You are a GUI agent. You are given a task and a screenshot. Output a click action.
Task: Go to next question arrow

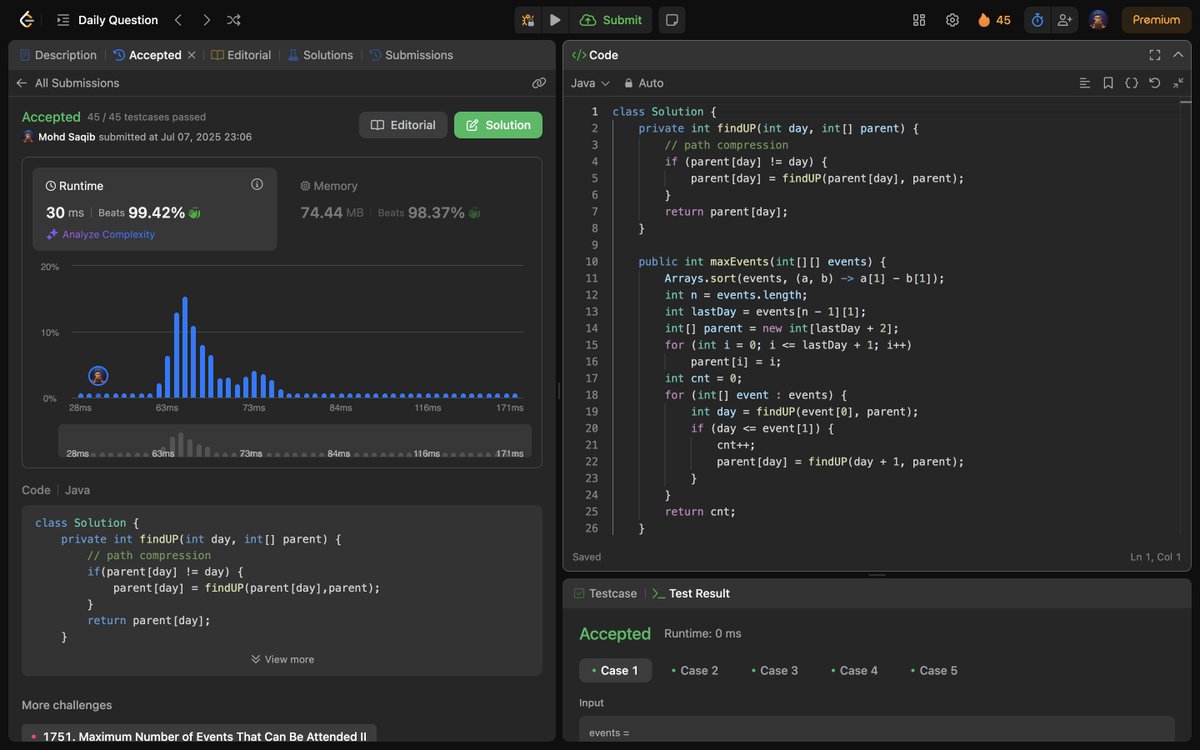[x=206, y=20]
